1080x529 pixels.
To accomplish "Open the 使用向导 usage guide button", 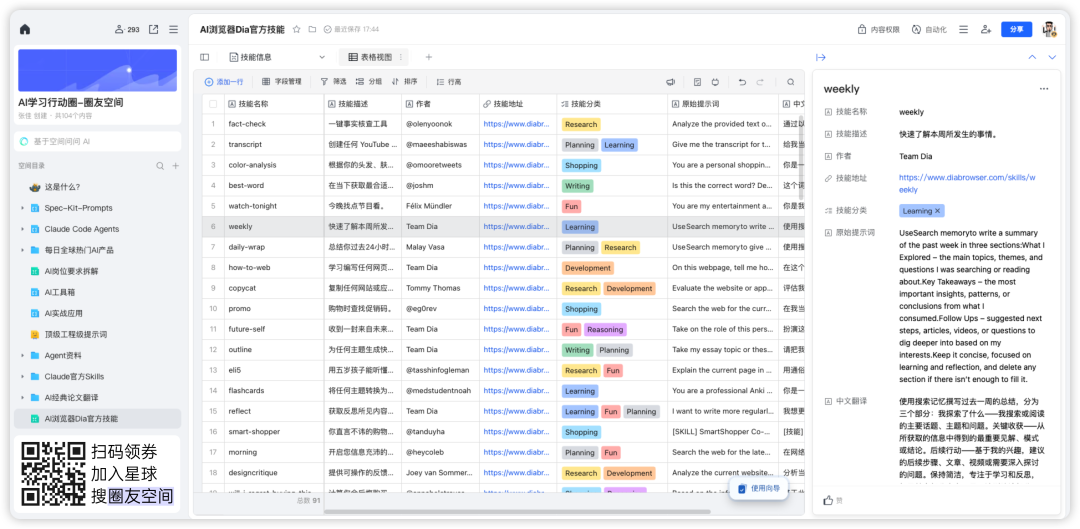I will [x=758, y=488].
